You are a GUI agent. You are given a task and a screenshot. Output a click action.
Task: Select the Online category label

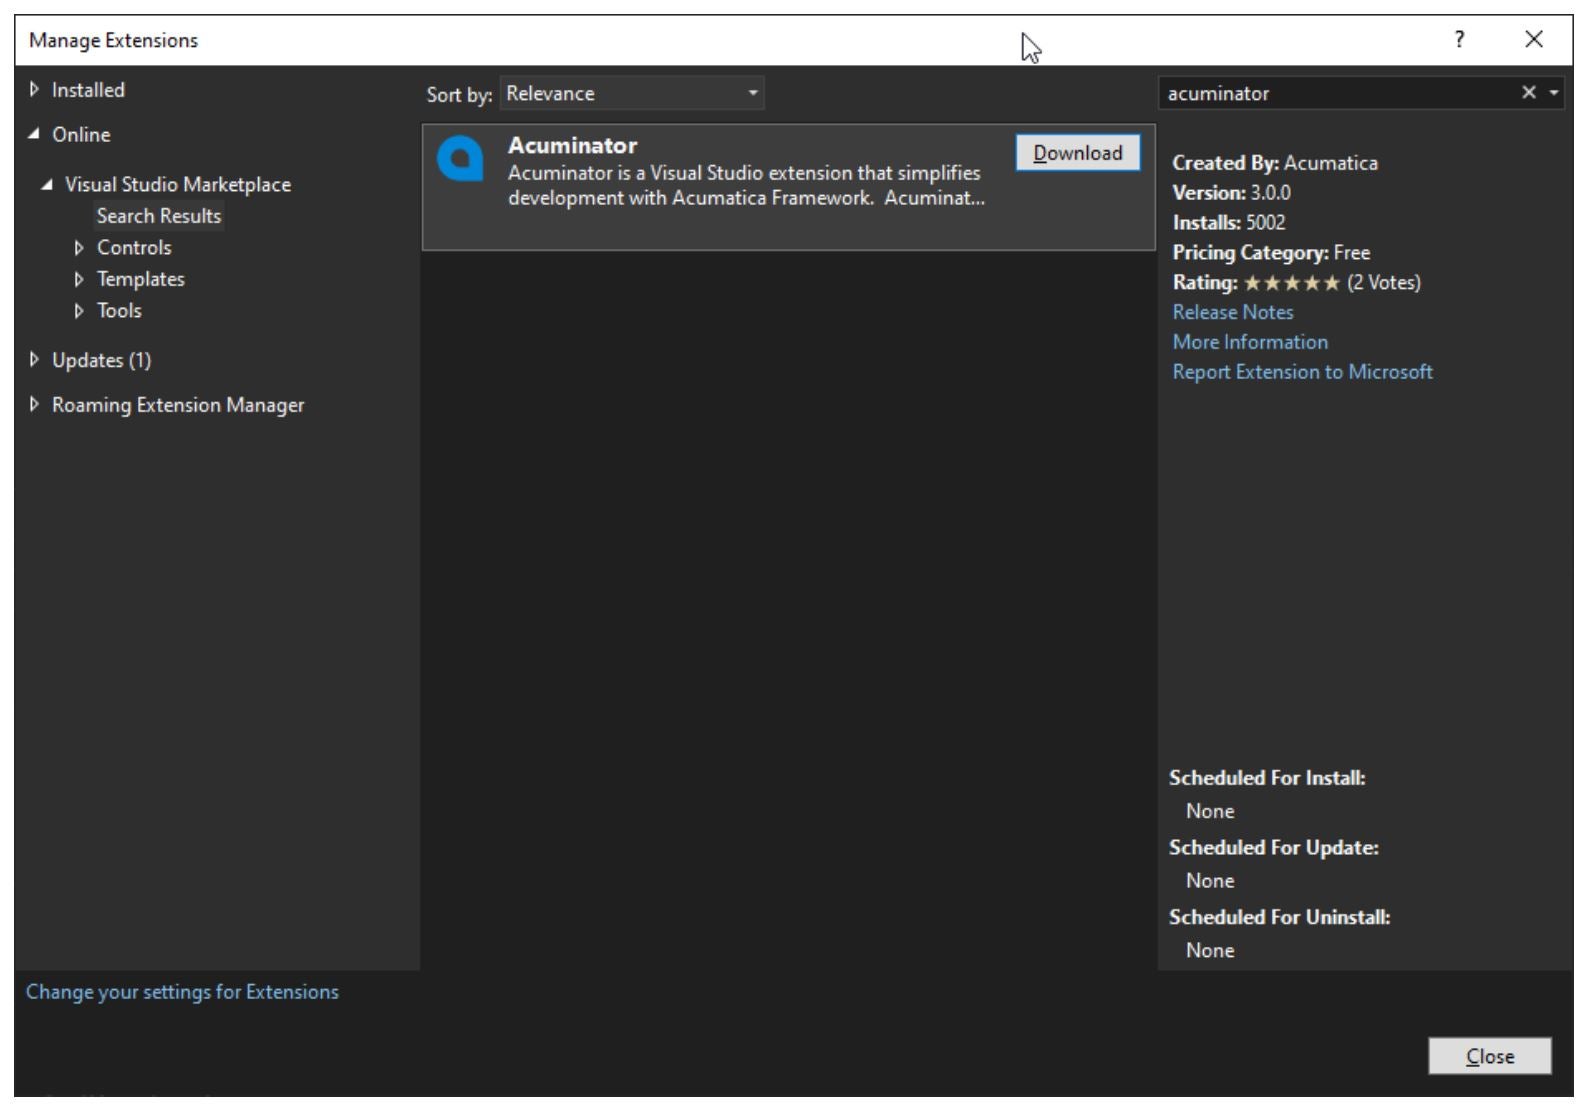coord(81,134)
